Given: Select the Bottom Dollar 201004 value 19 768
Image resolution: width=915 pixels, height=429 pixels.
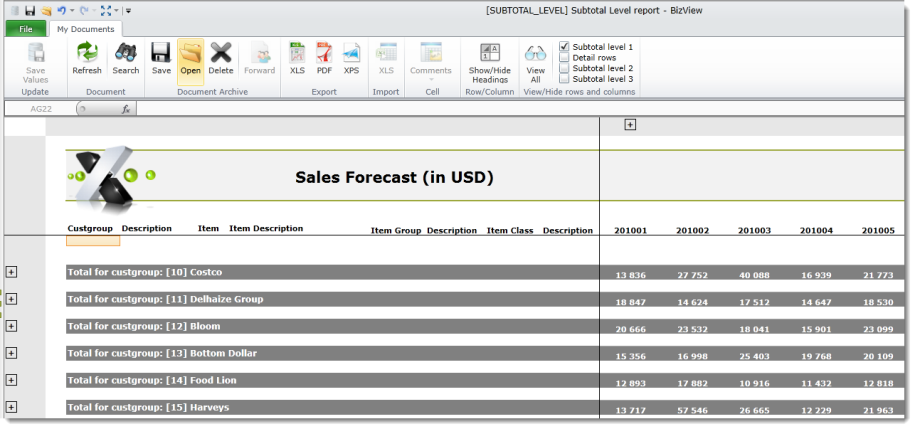Looking at the screenshot, I should point(816,356).
